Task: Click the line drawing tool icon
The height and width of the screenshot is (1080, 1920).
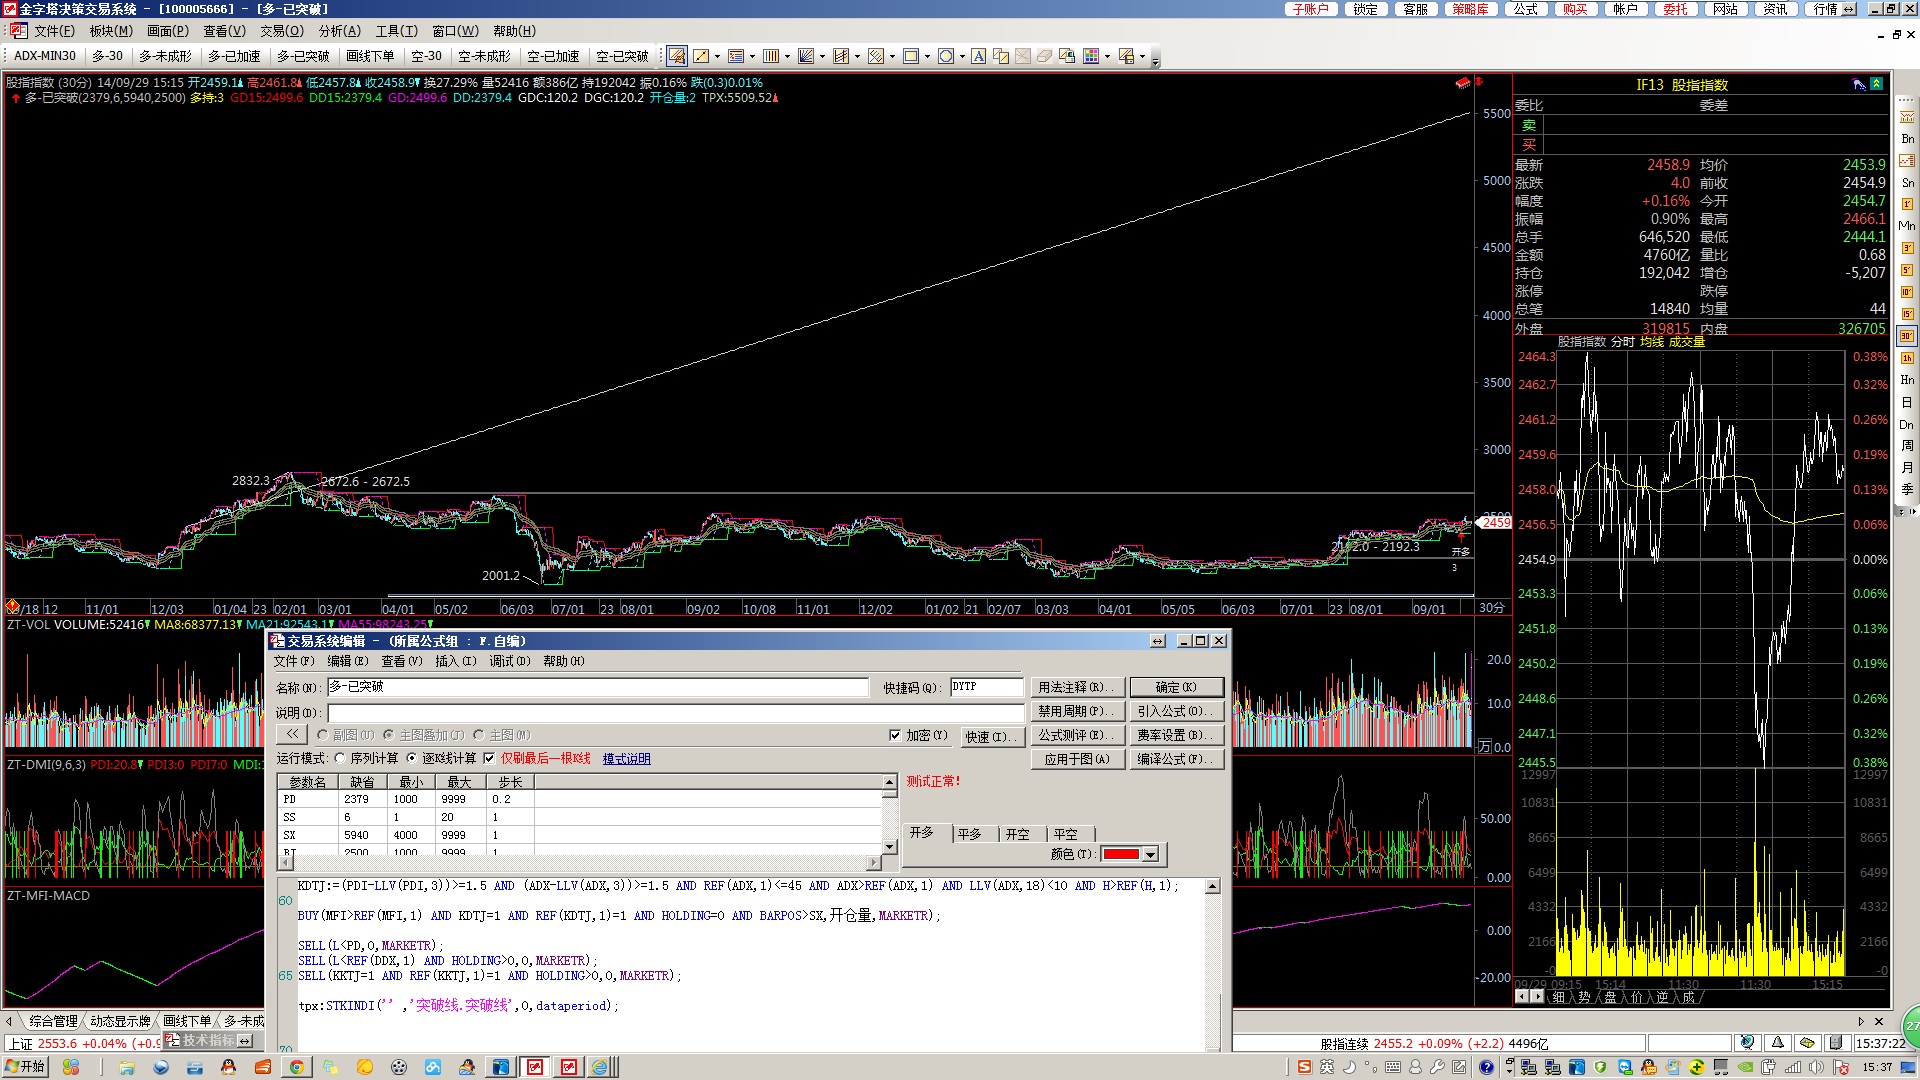Action: click(701, 56)
